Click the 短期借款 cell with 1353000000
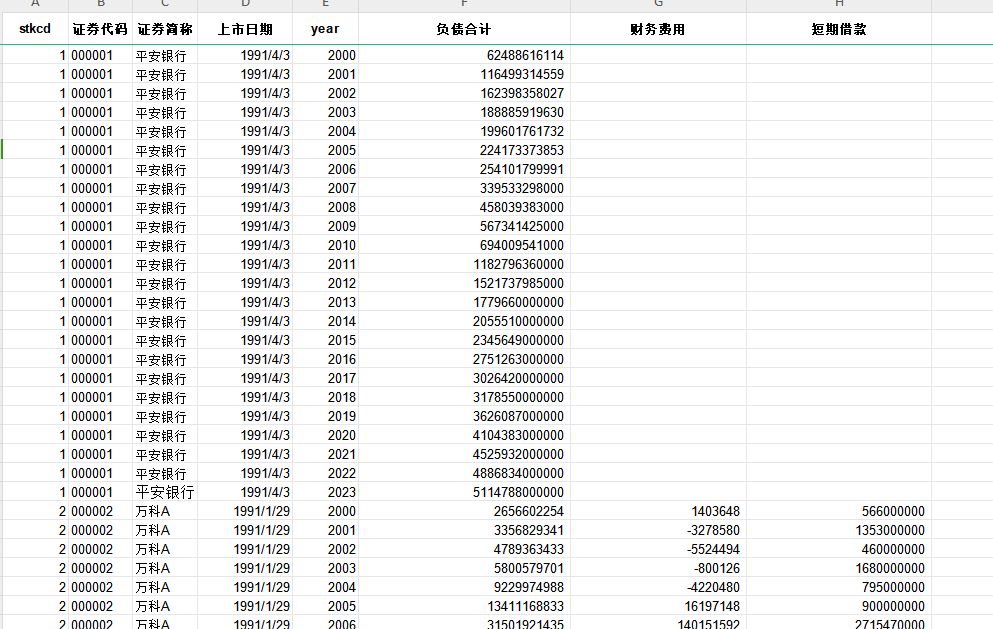This screenshot has height=629, width=993. pos(839,530)
